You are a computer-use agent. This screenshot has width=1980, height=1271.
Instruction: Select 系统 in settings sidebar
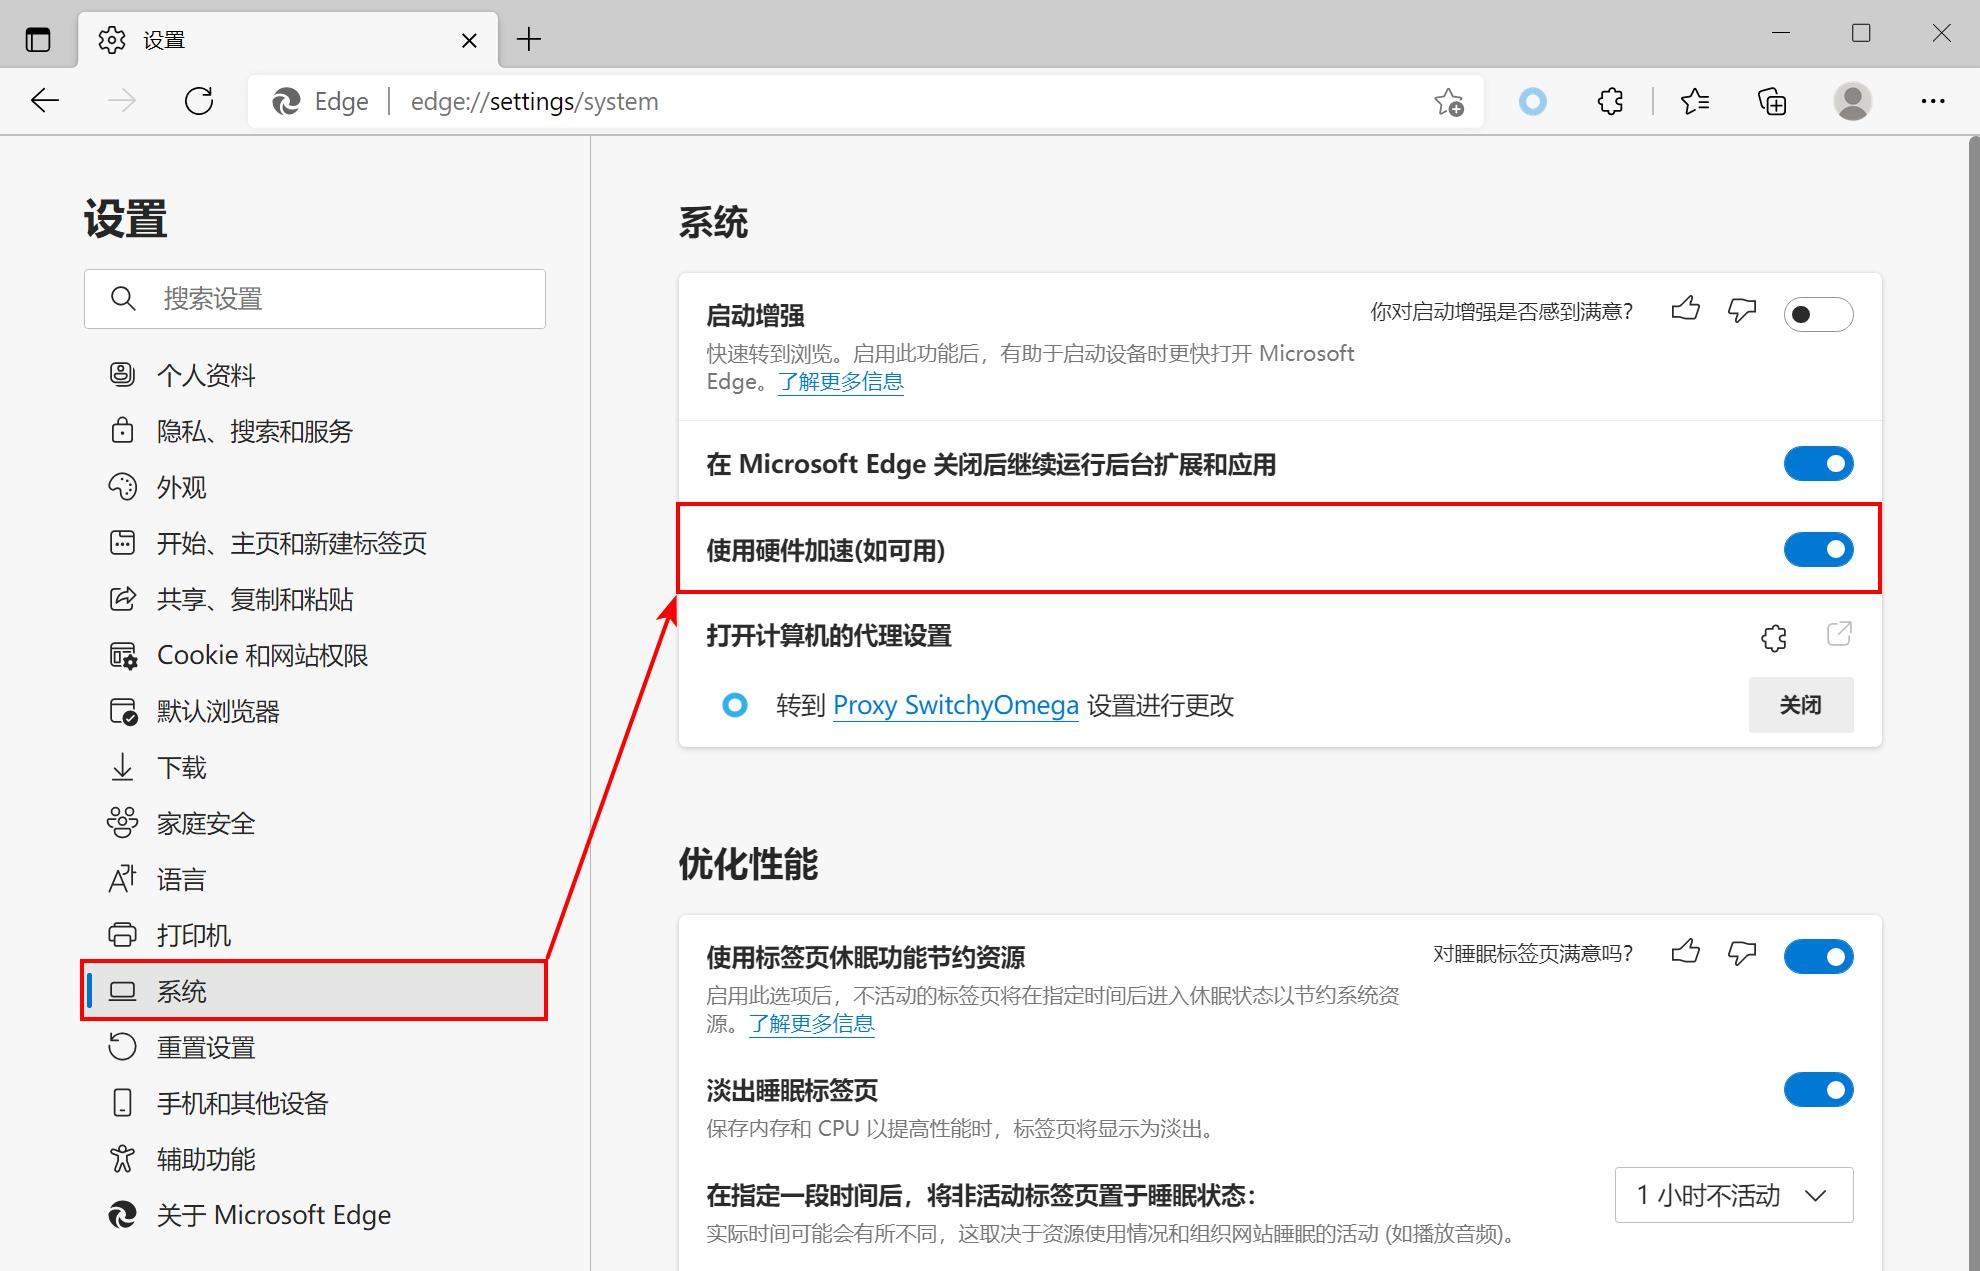click(x=315, y=991)
